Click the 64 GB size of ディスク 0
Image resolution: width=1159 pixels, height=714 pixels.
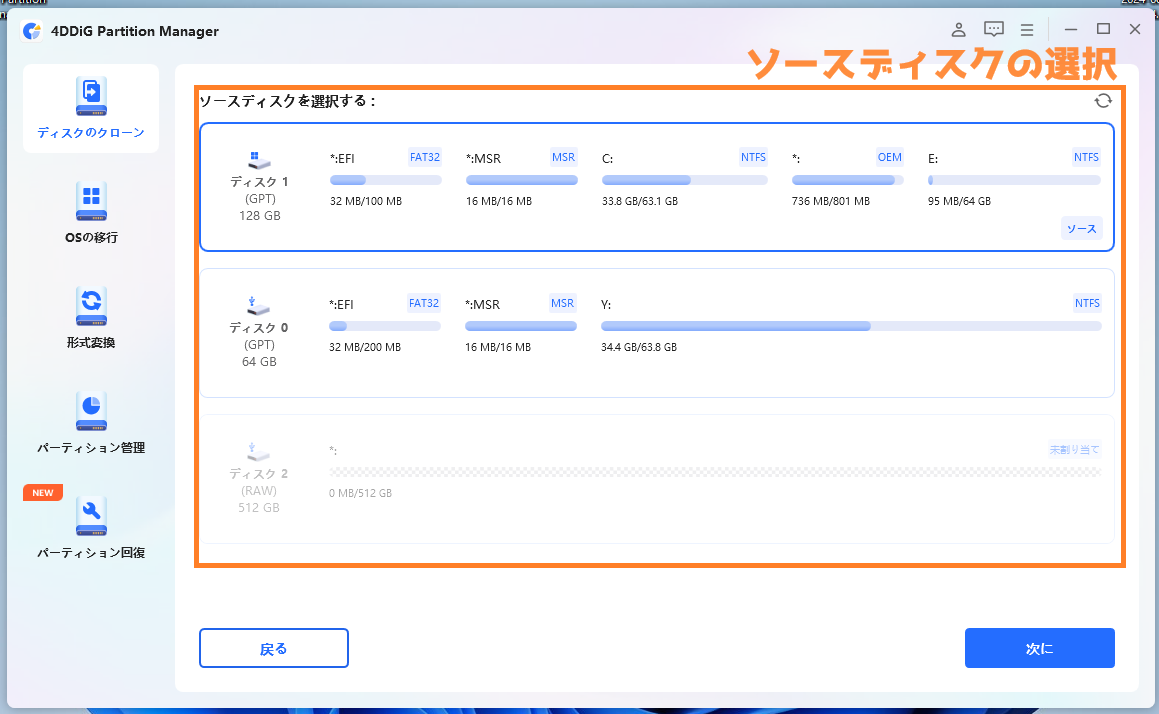point(259,361)
